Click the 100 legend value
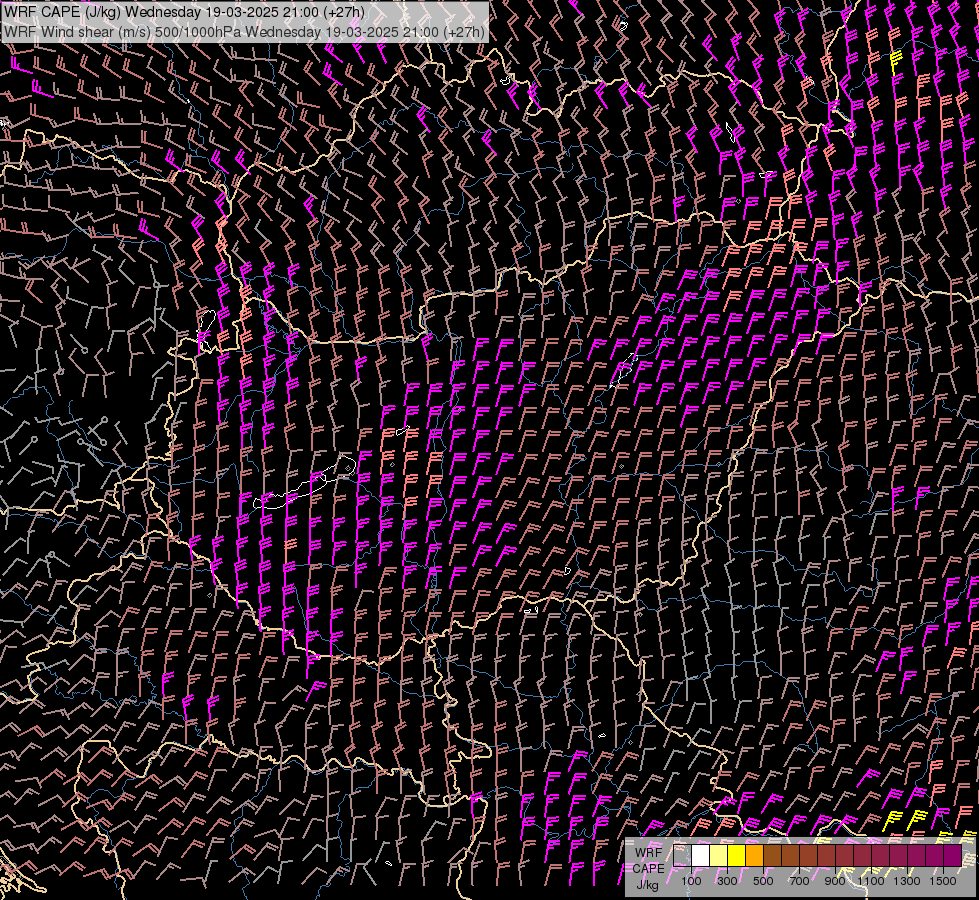The height and width of the screenshot is (900, 979). click(691, 881)
